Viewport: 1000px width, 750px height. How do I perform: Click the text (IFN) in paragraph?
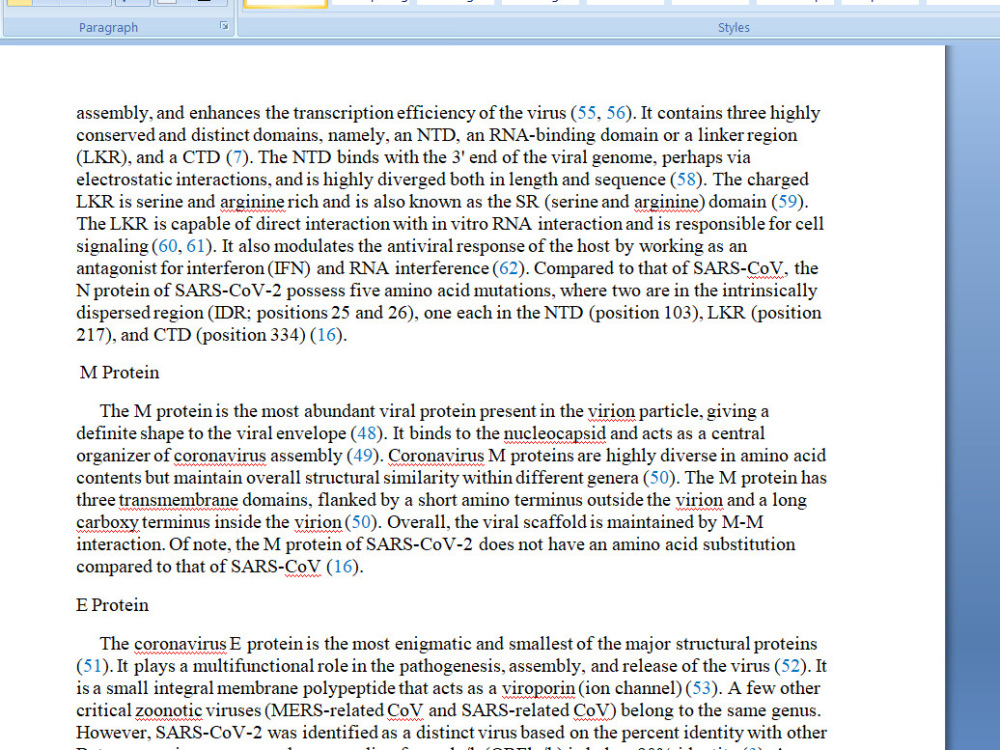[x=289, y=268]
